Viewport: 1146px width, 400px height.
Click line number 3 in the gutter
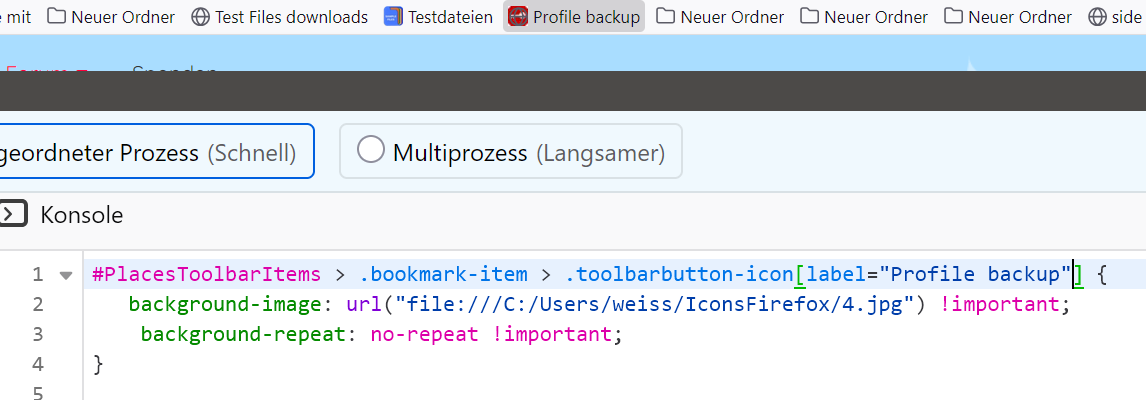pyautogui.click(x=38, y=334)
